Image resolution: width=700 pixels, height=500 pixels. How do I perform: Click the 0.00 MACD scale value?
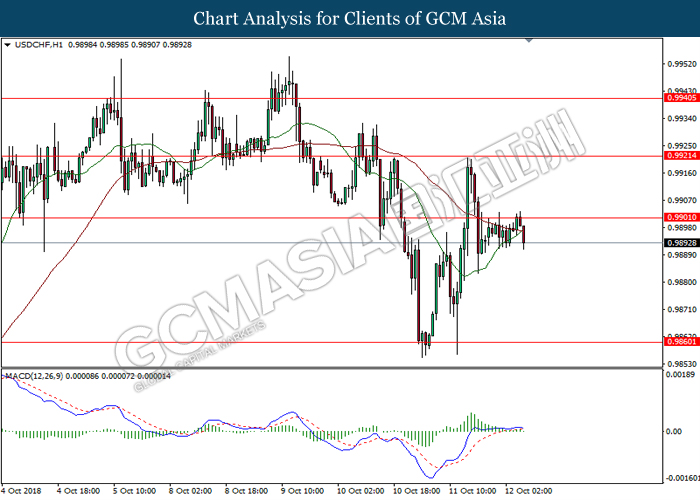[674, 431]
